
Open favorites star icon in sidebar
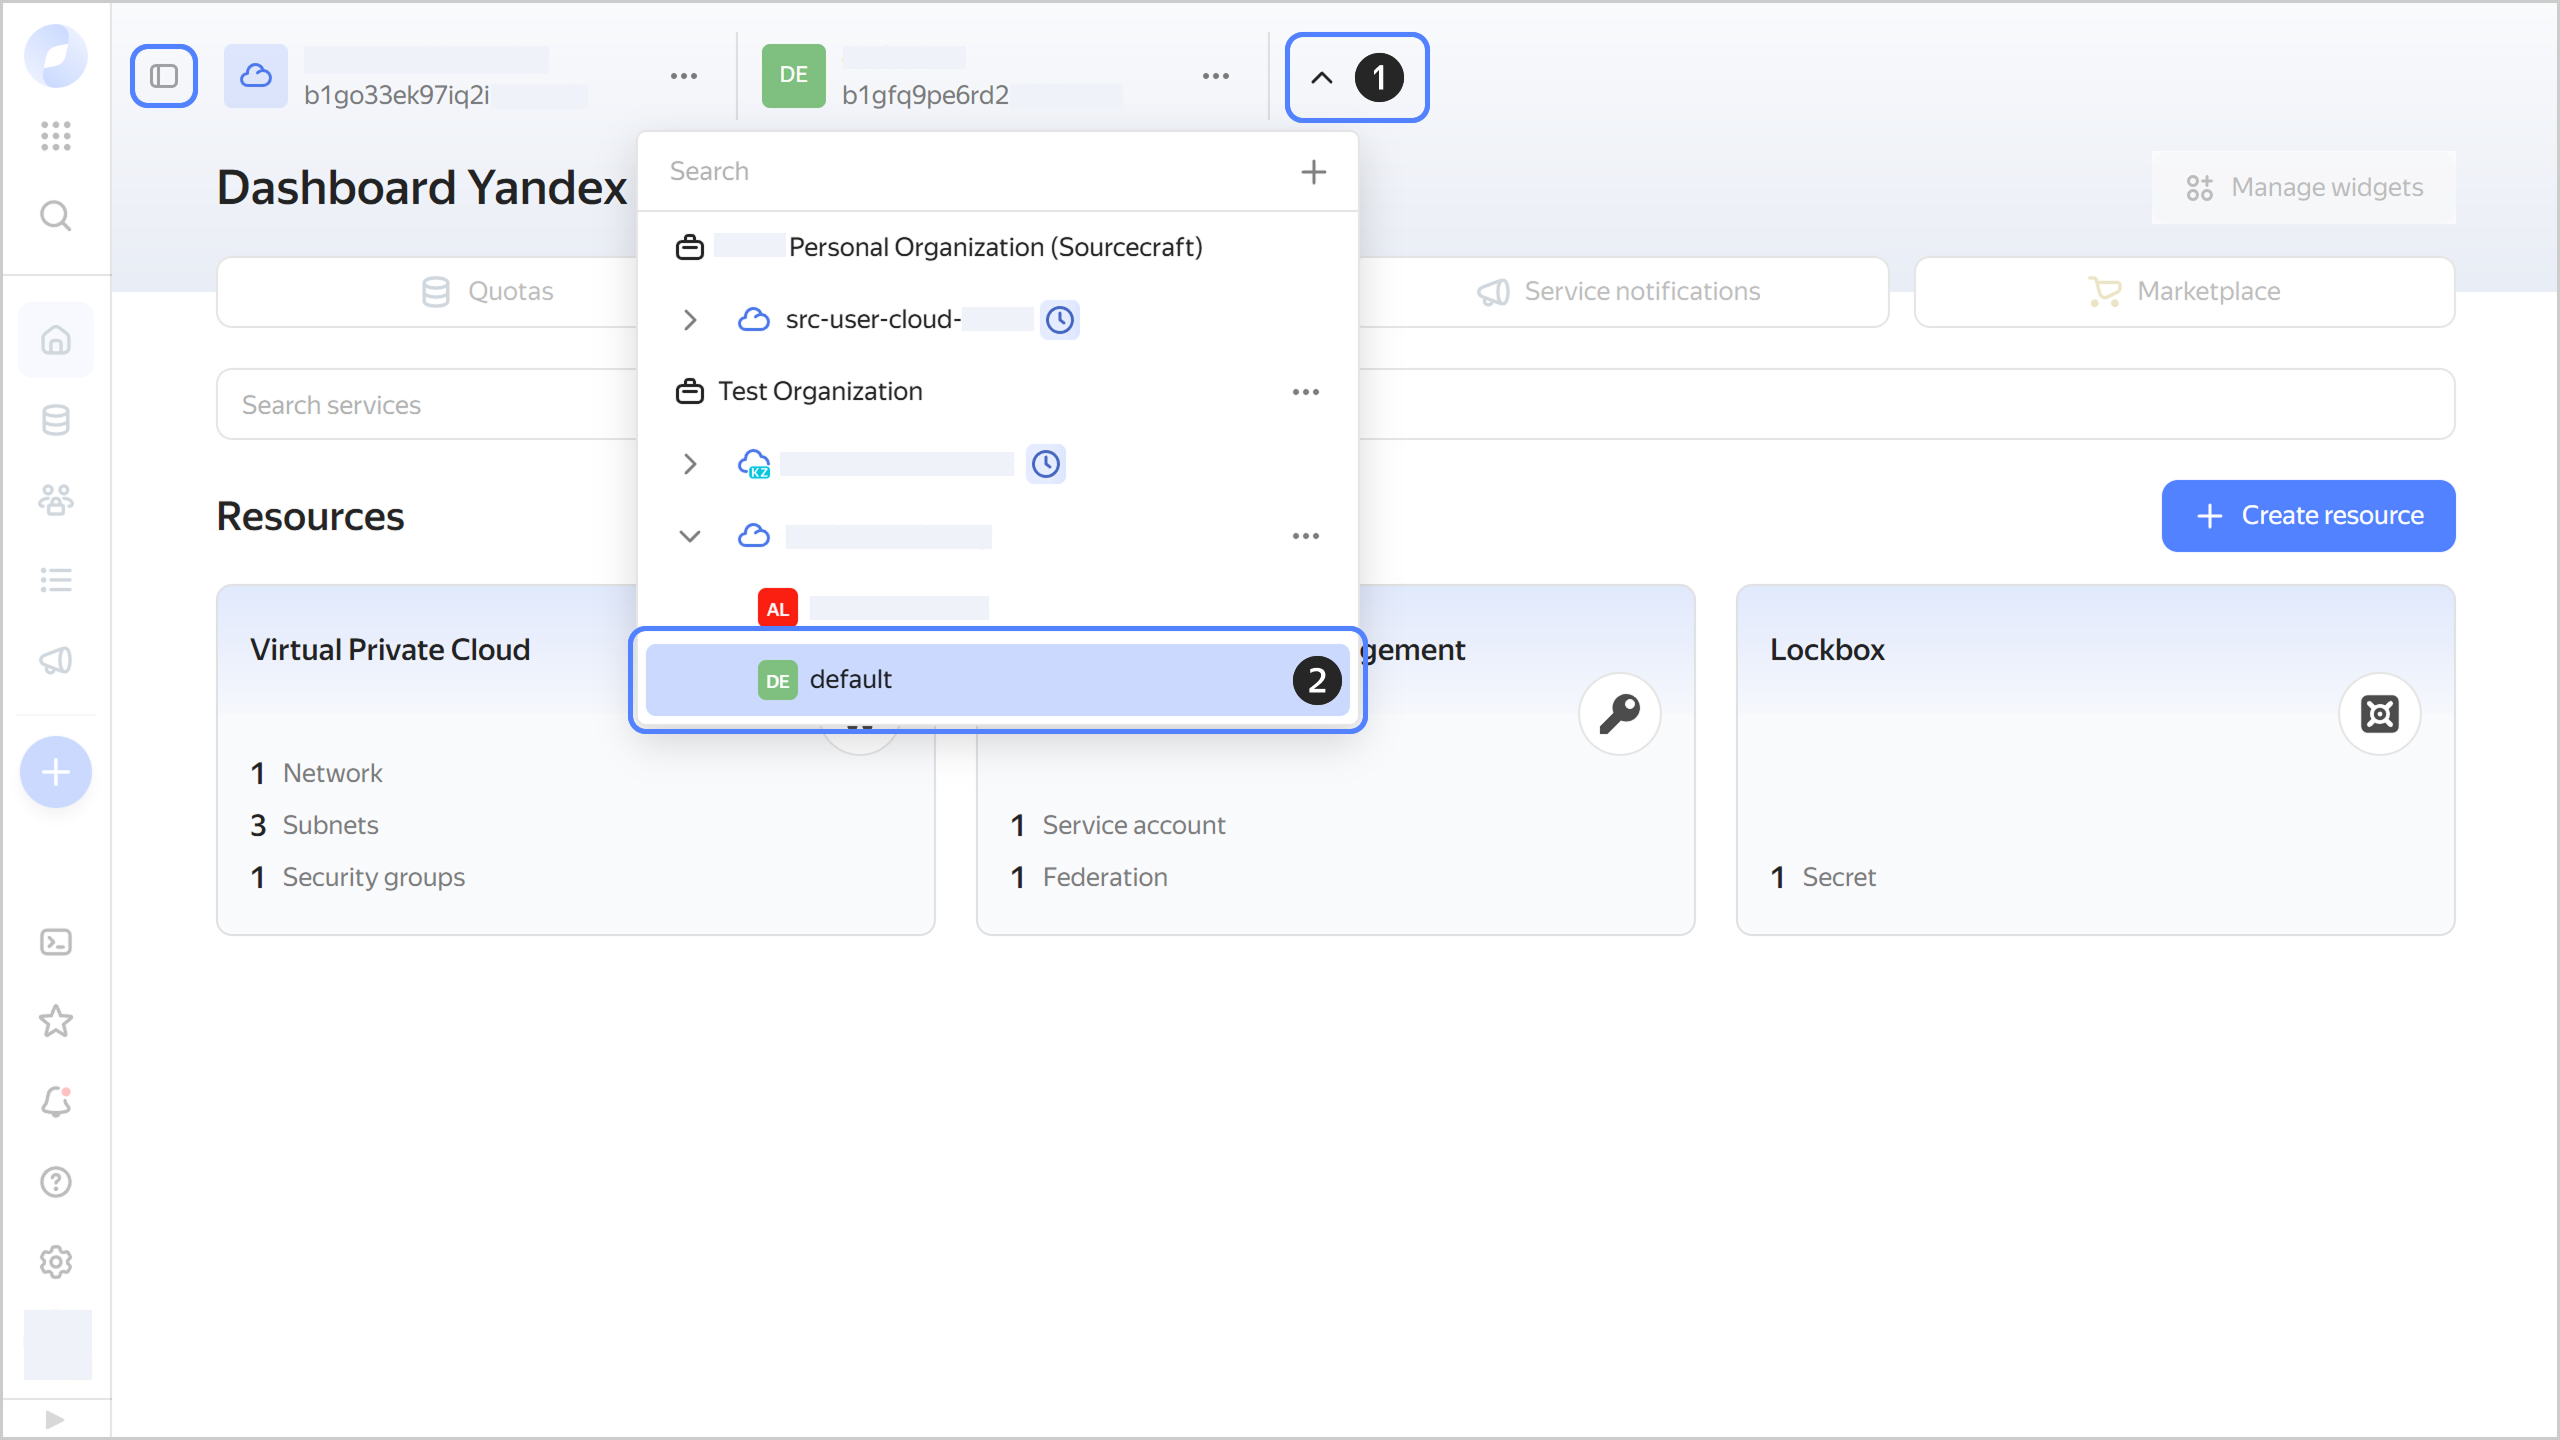tap(56, 1021)
